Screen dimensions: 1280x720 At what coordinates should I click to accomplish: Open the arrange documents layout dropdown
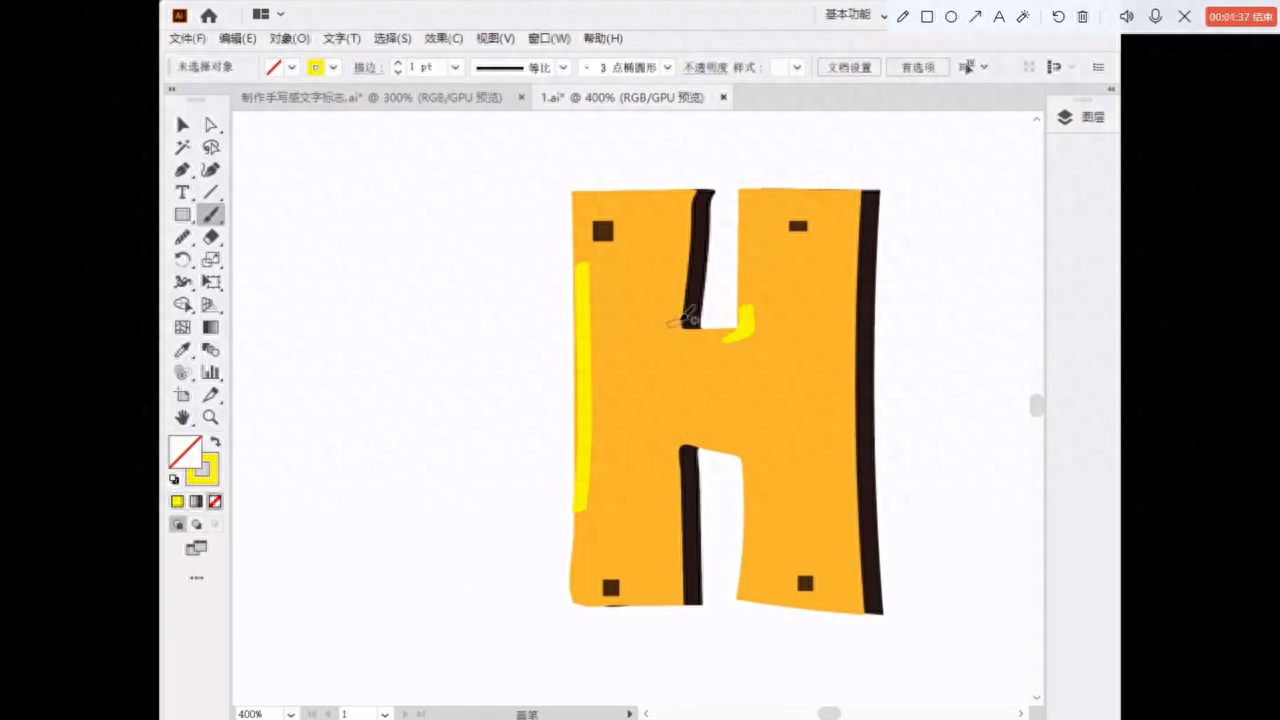268,15
